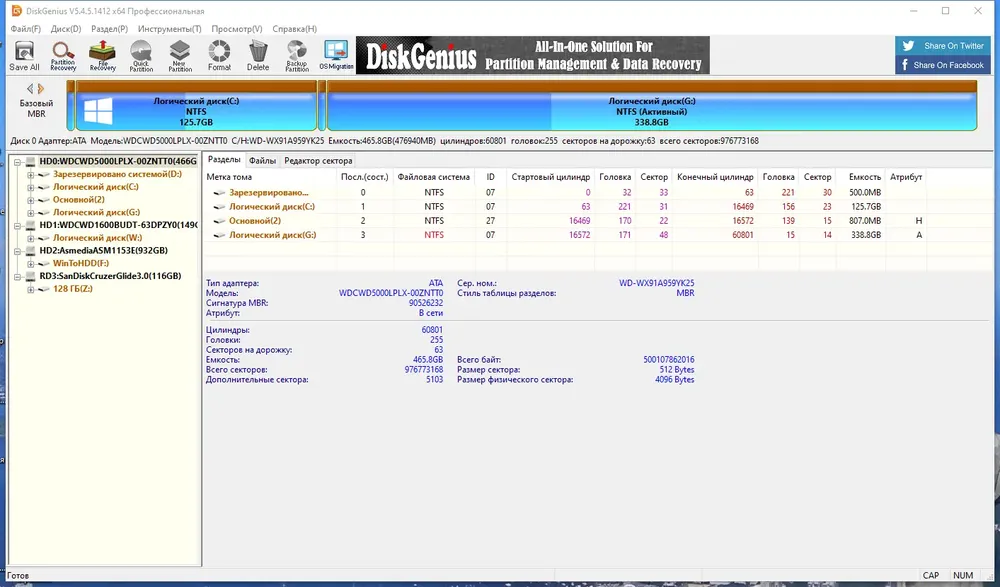
Task: Click the DiskGenius app title icon
Action: [x=16, y=11]
